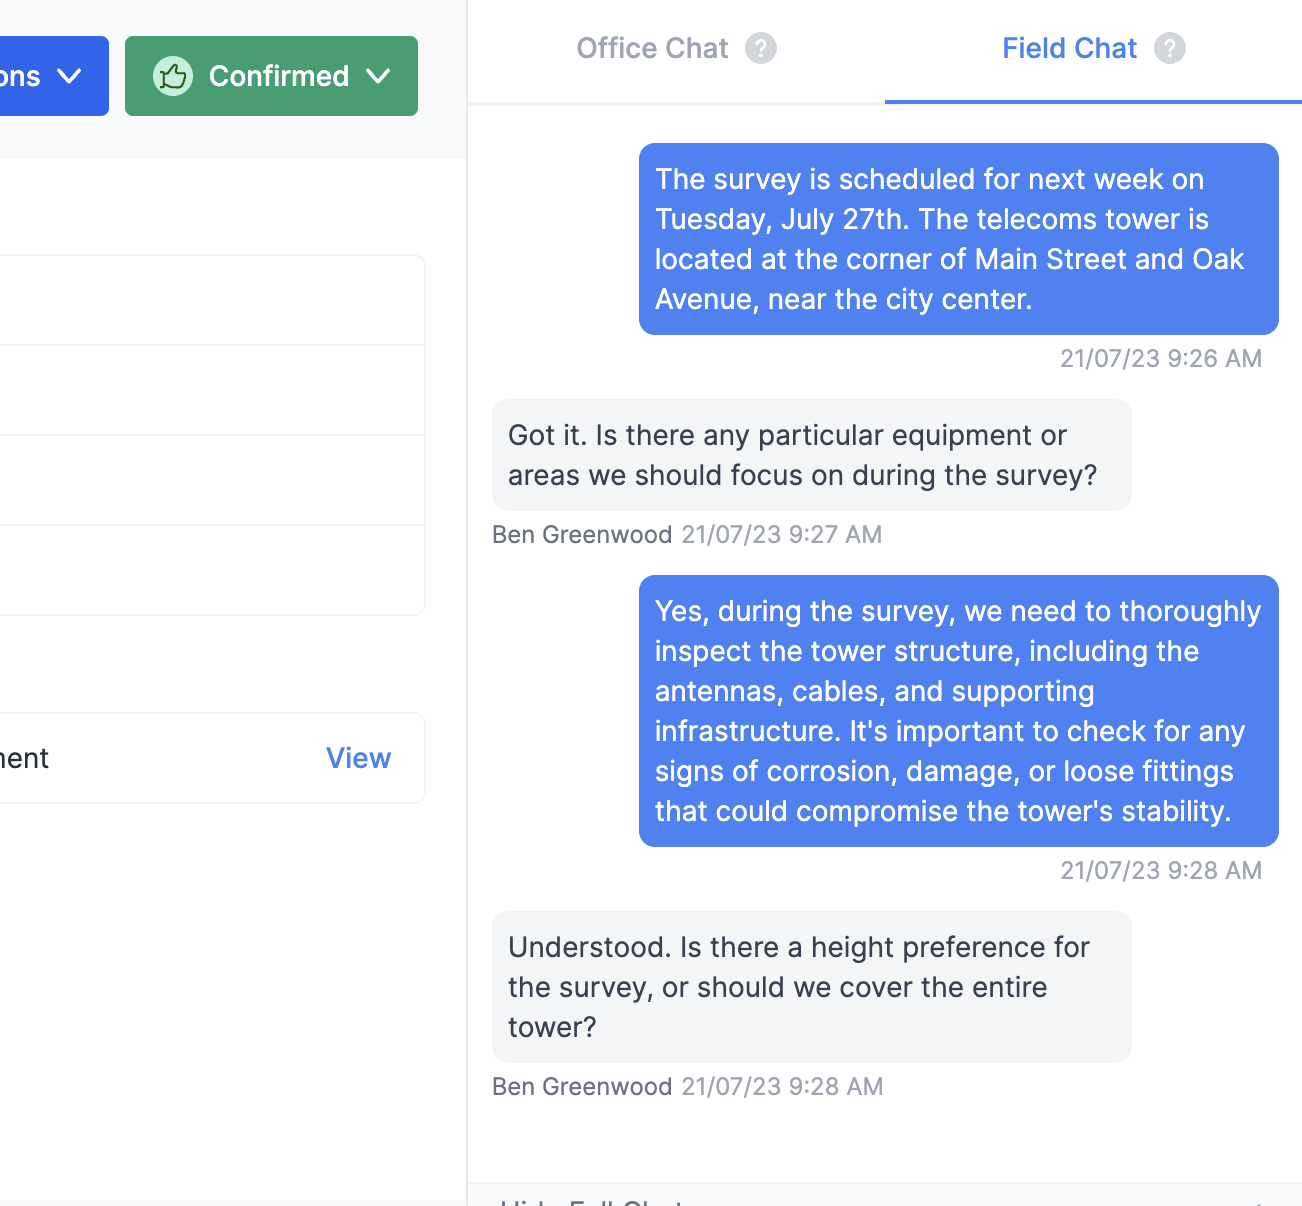Click the 9:27 AM timestamp beside Ben Greenwood
The height and width of the screenshot is (1206, 1302).
(781, 535)
